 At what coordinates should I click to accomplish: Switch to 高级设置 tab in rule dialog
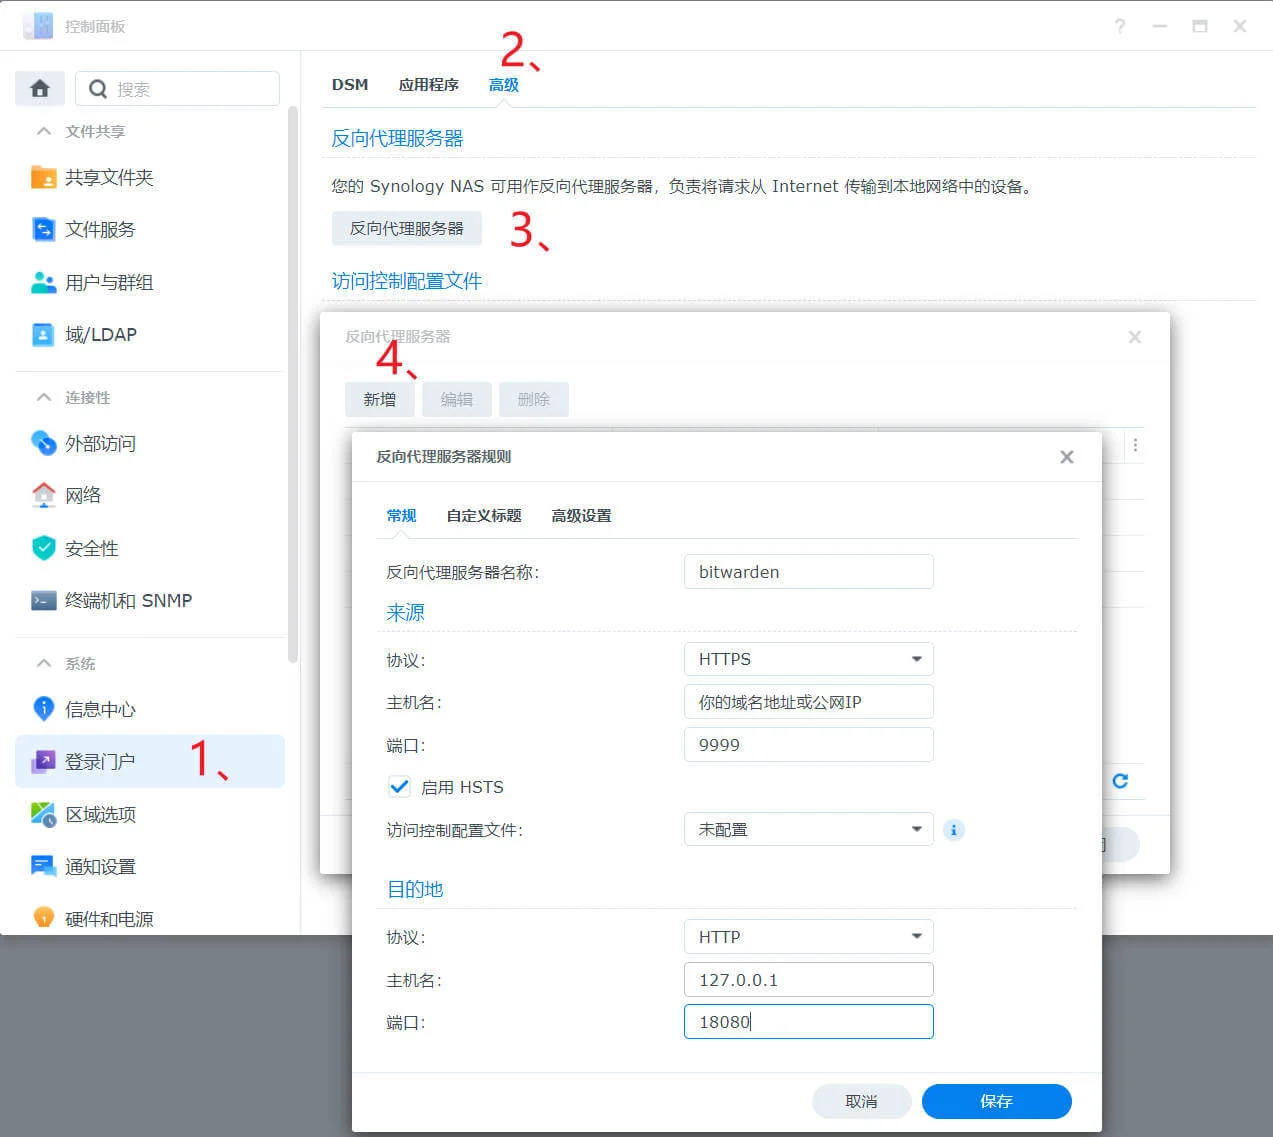pos(581,516)
